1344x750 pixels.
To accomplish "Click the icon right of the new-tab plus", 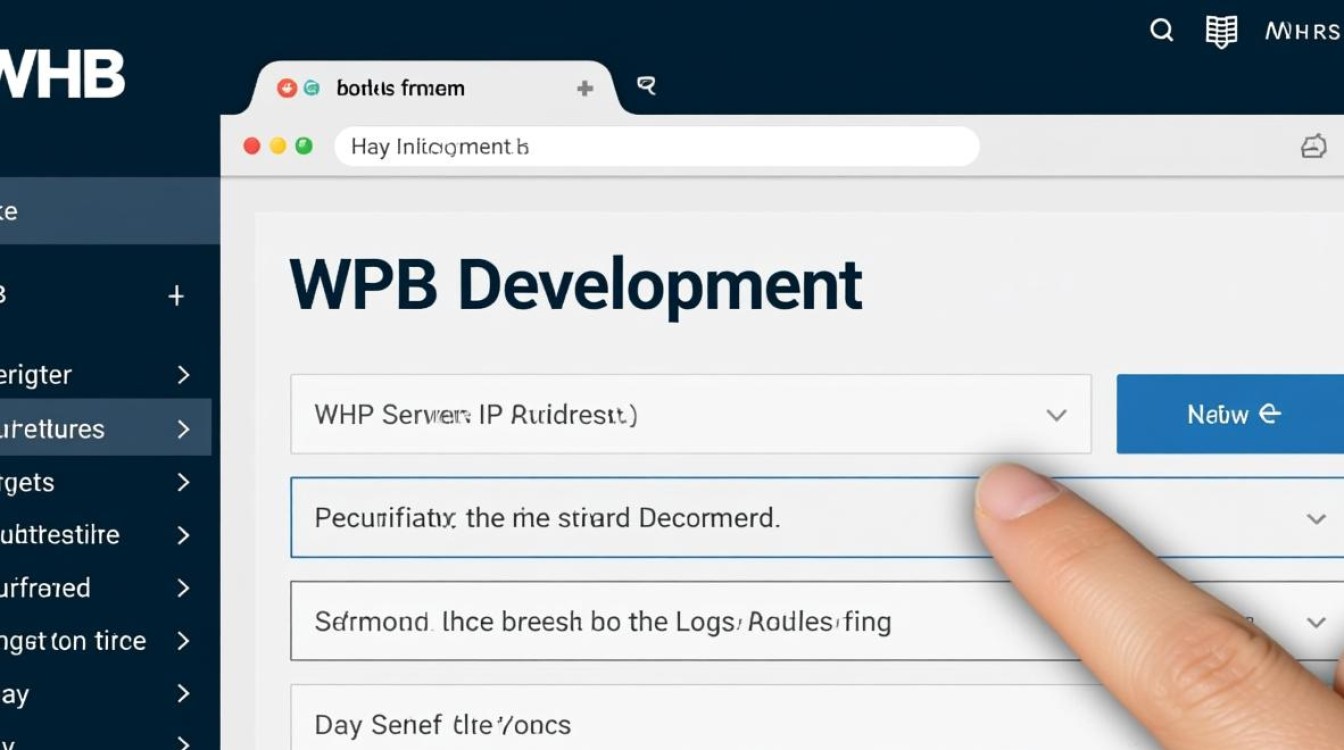I will point(646,86).
